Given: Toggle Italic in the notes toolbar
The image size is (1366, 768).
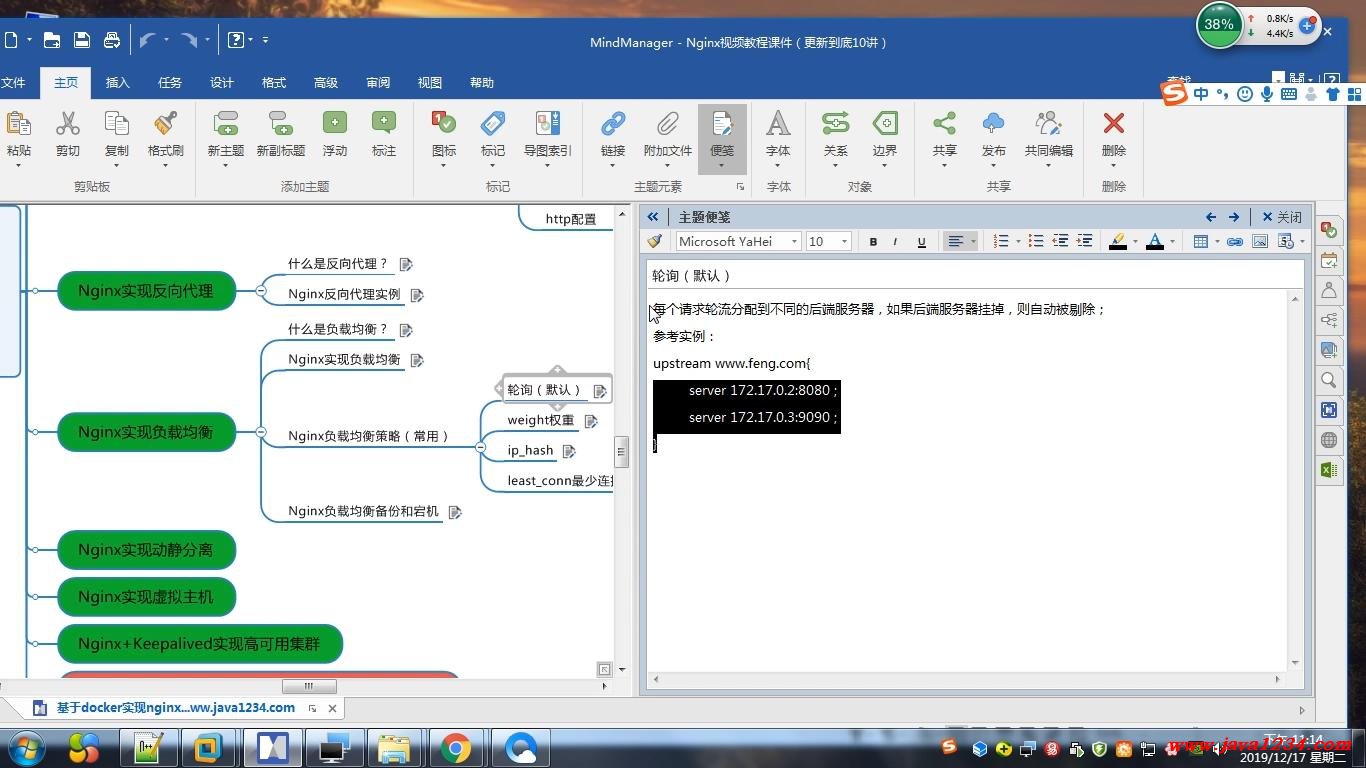Looking at the screenshot, I should click(x=895, y=241).
